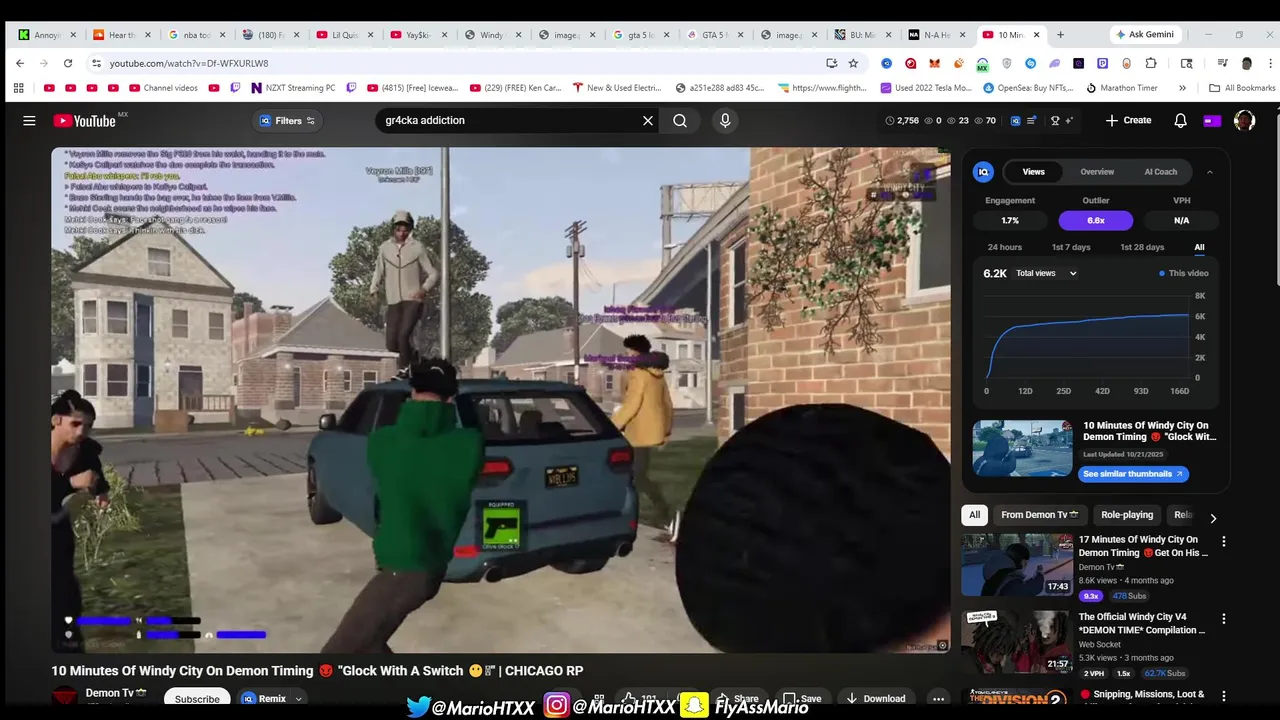1280x720 pixels.
Task: Collapse the vidIQ panel chevron
Action: 1209,172
